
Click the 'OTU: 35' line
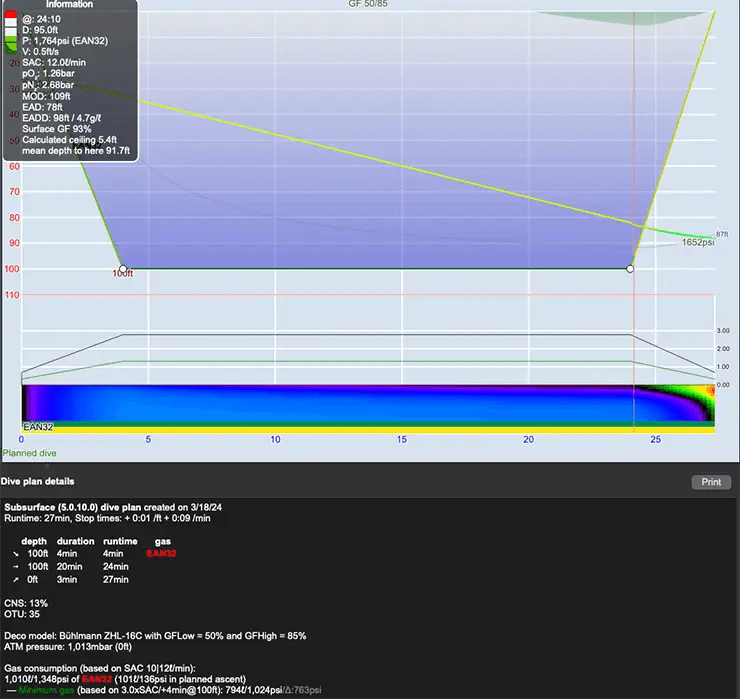(x=22, y=614)
